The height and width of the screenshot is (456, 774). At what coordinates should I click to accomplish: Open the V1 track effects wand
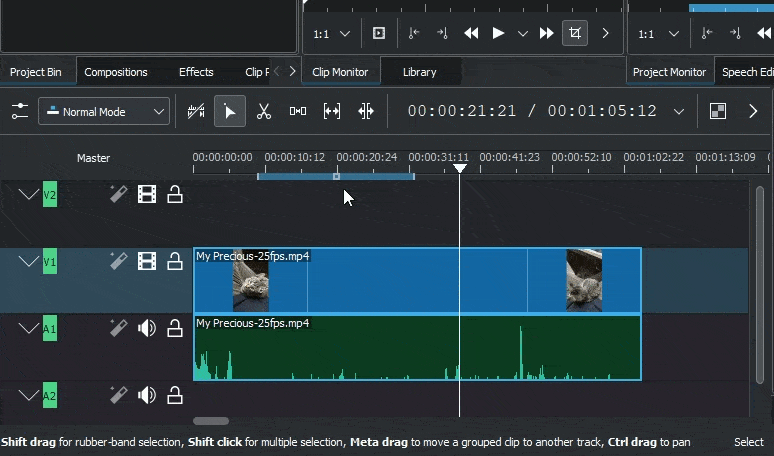pos(118,261)
